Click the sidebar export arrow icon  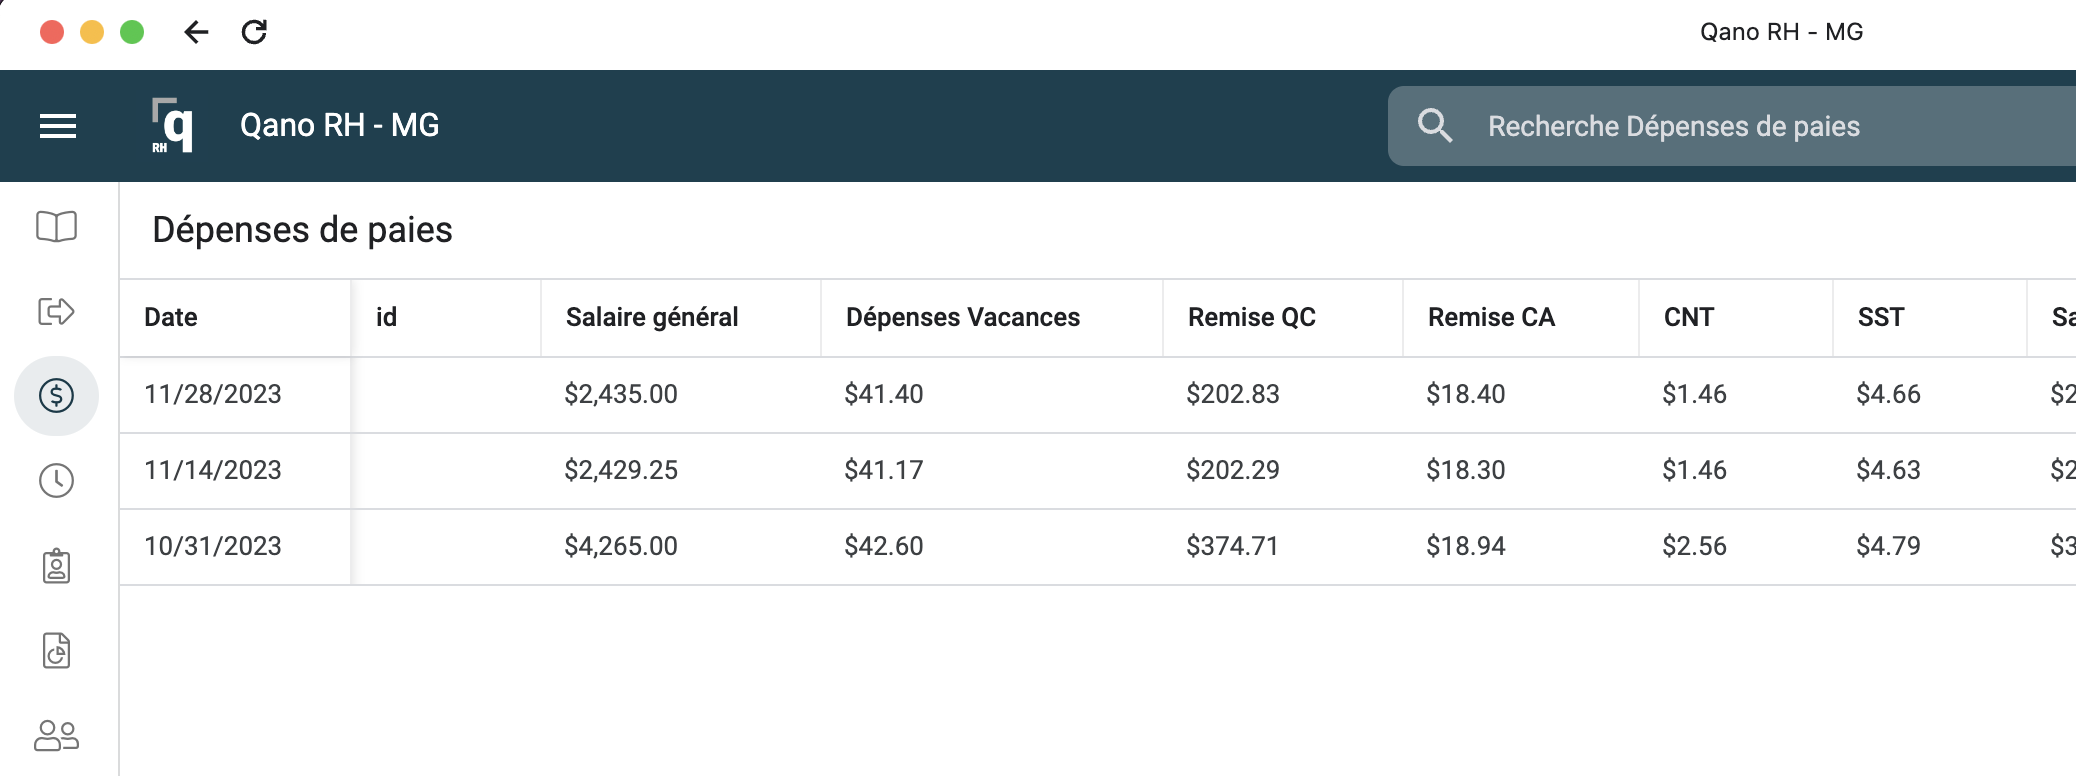click(x=56, y=311)
